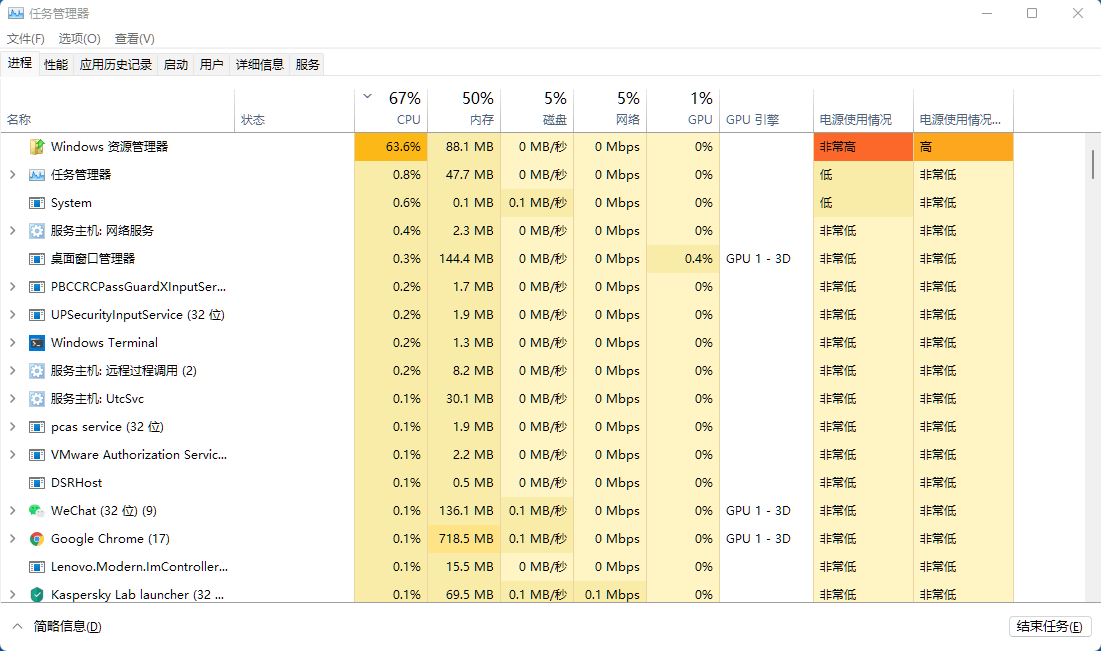The height and width of the screenshot is (651, 1101).
Task: Expand the WeChat (32 位) process group
Action: 13,511
